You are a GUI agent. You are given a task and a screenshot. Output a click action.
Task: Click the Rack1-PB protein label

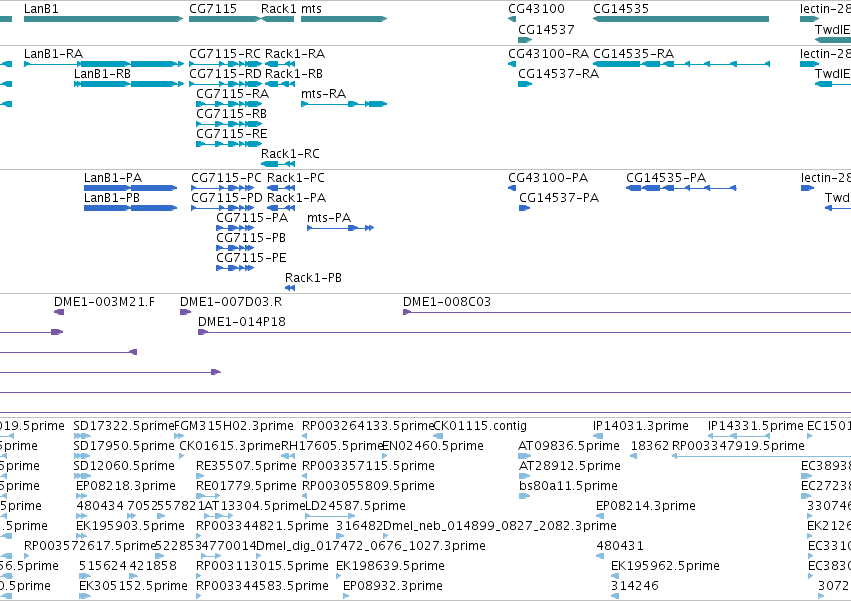[x=313, y=278]
